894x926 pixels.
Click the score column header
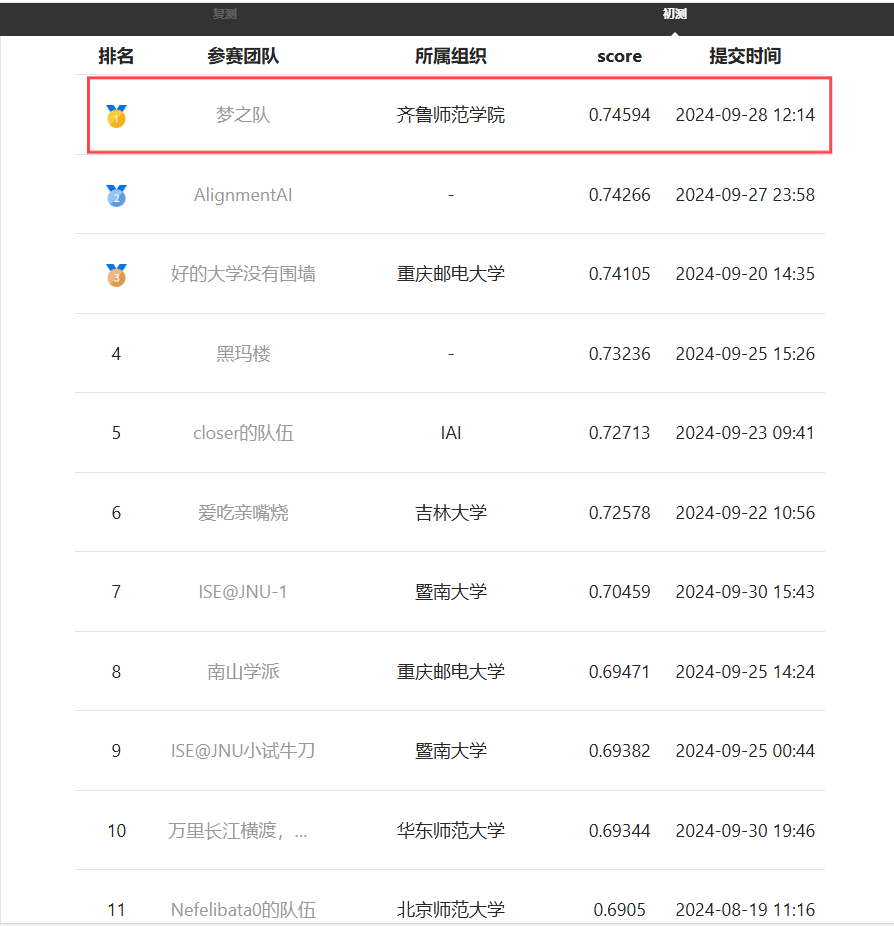(x=619, y=56)
